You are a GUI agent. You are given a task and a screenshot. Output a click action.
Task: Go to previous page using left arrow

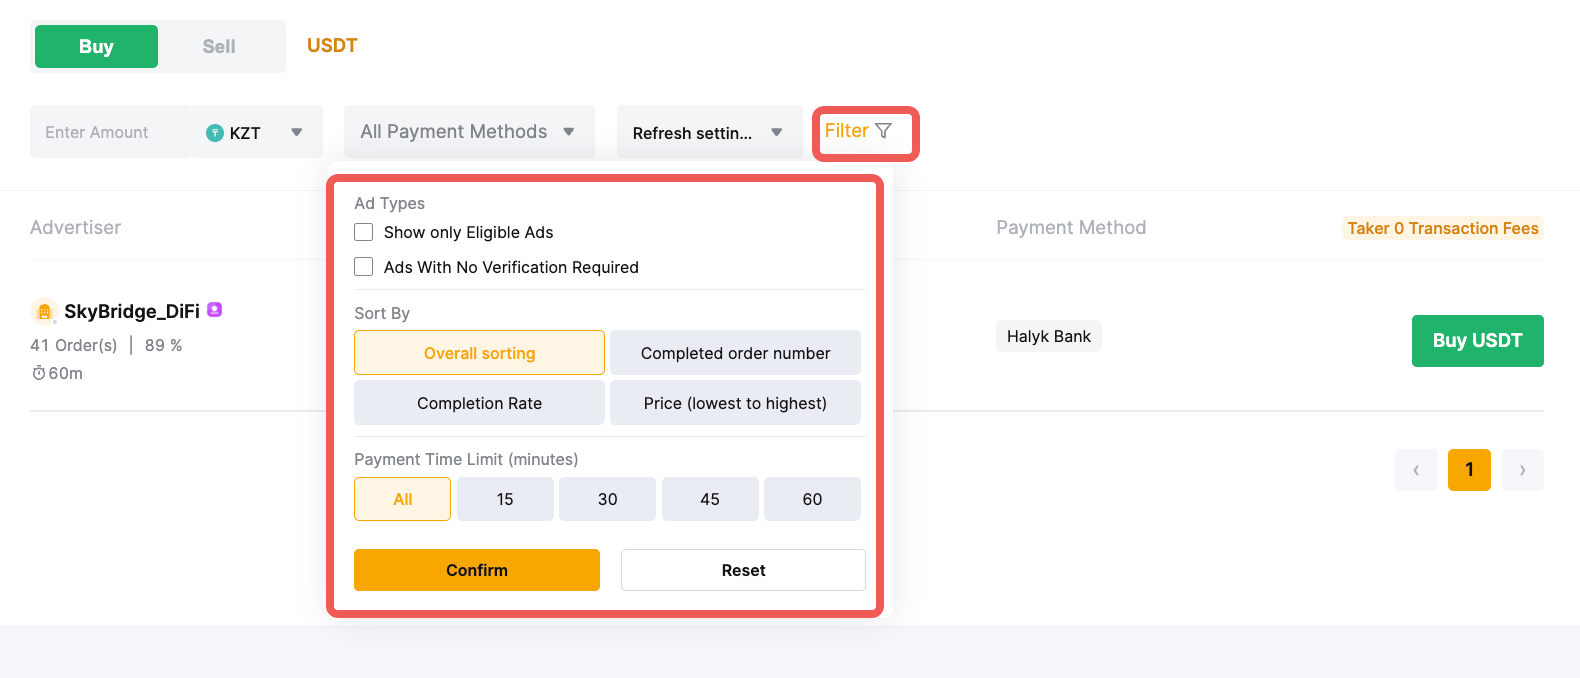coord(1416,470)
